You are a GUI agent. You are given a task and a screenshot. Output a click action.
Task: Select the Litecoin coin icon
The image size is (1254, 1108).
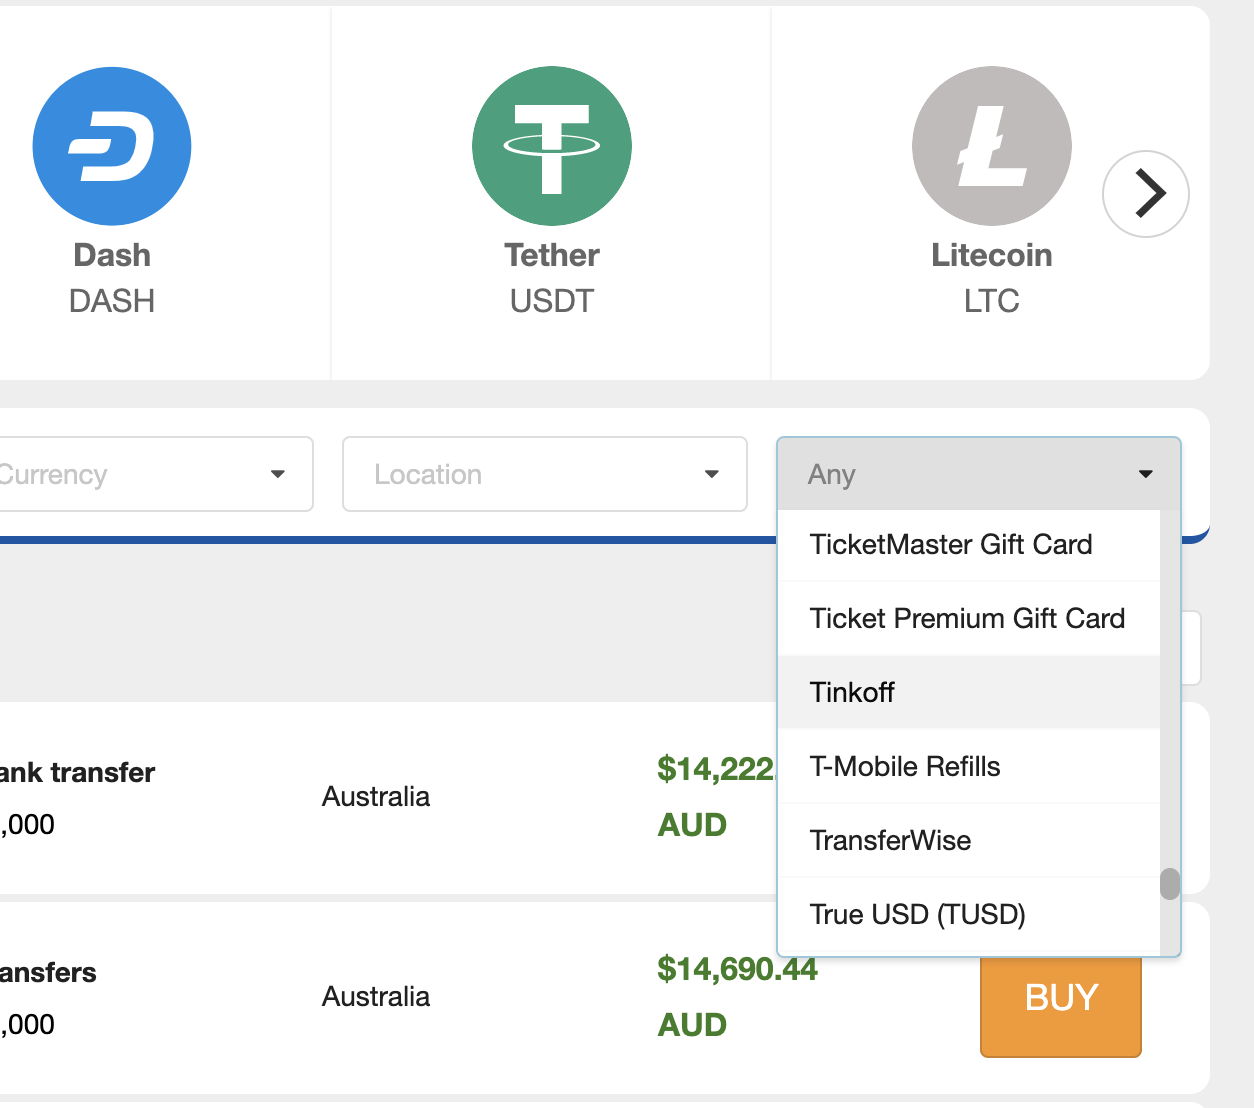click(x=992, y=146)
